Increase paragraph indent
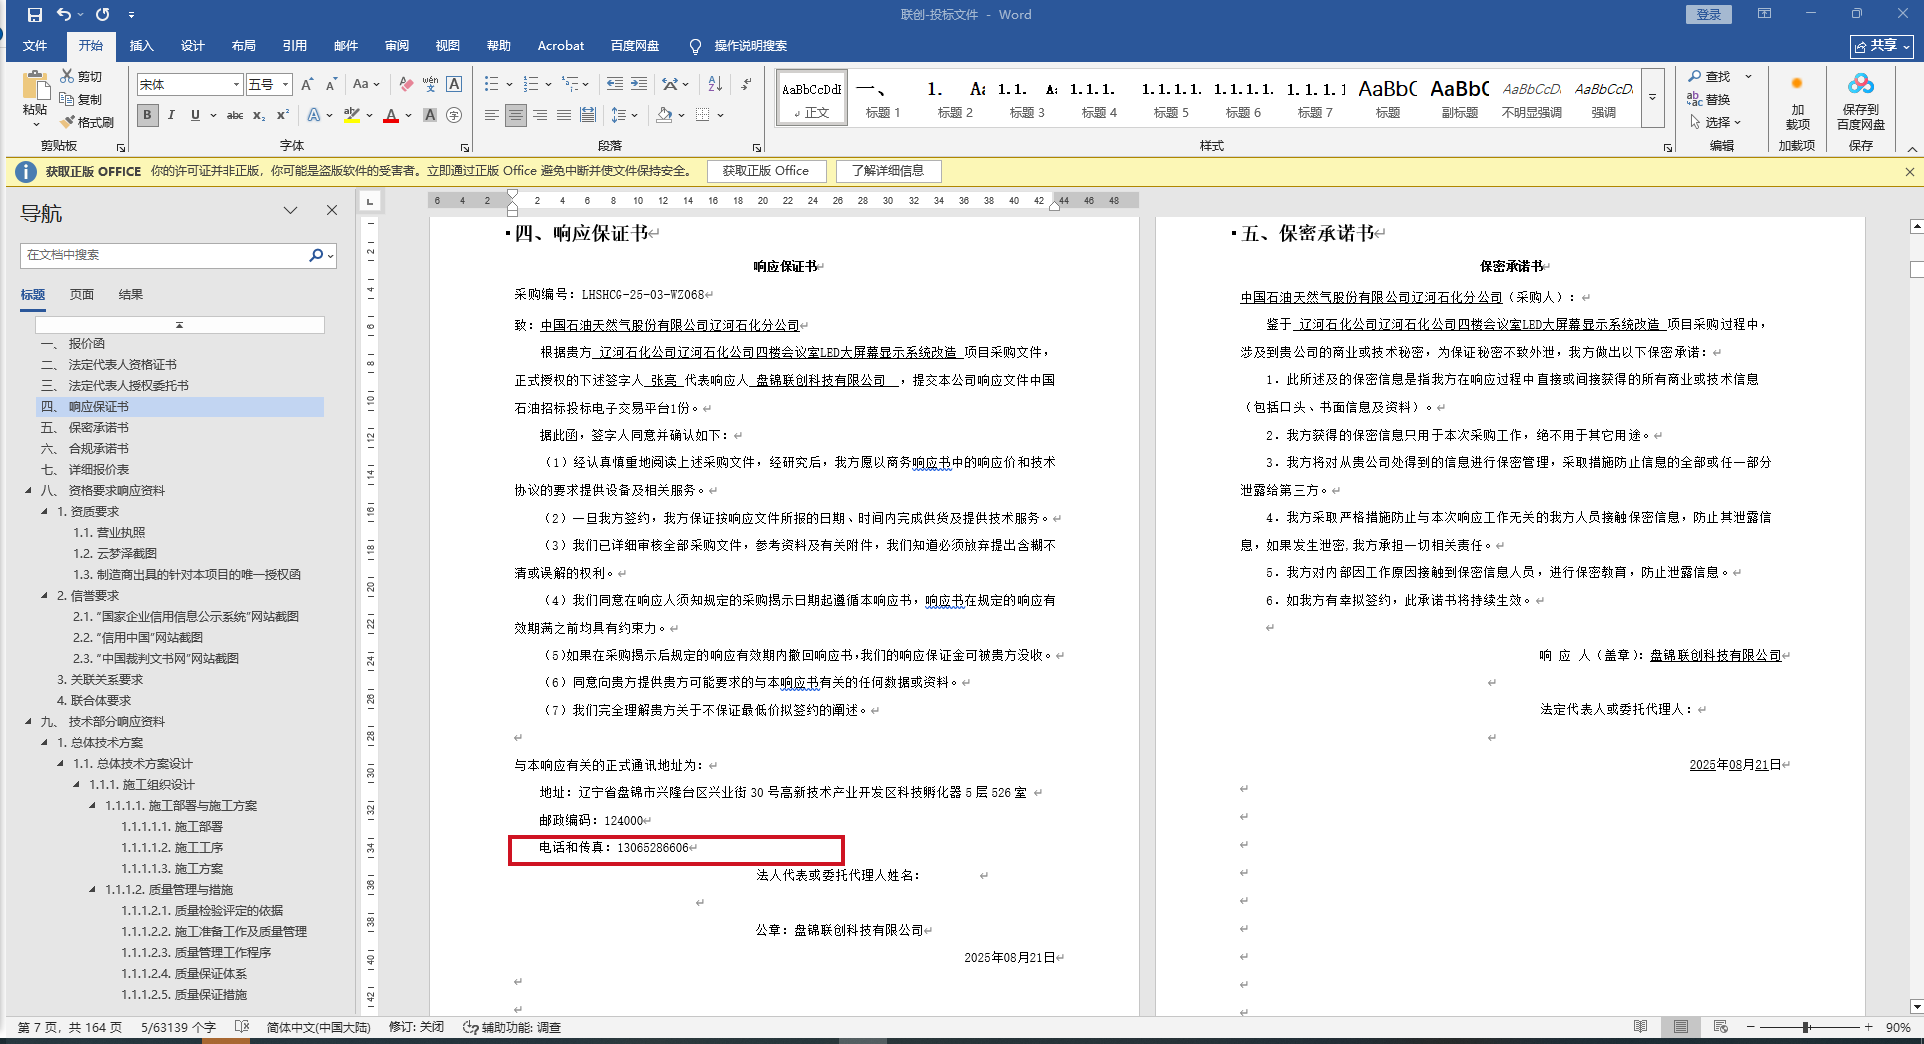Image resolution: width=1924 pixels, height=1044 pixels. pos(638,85)
